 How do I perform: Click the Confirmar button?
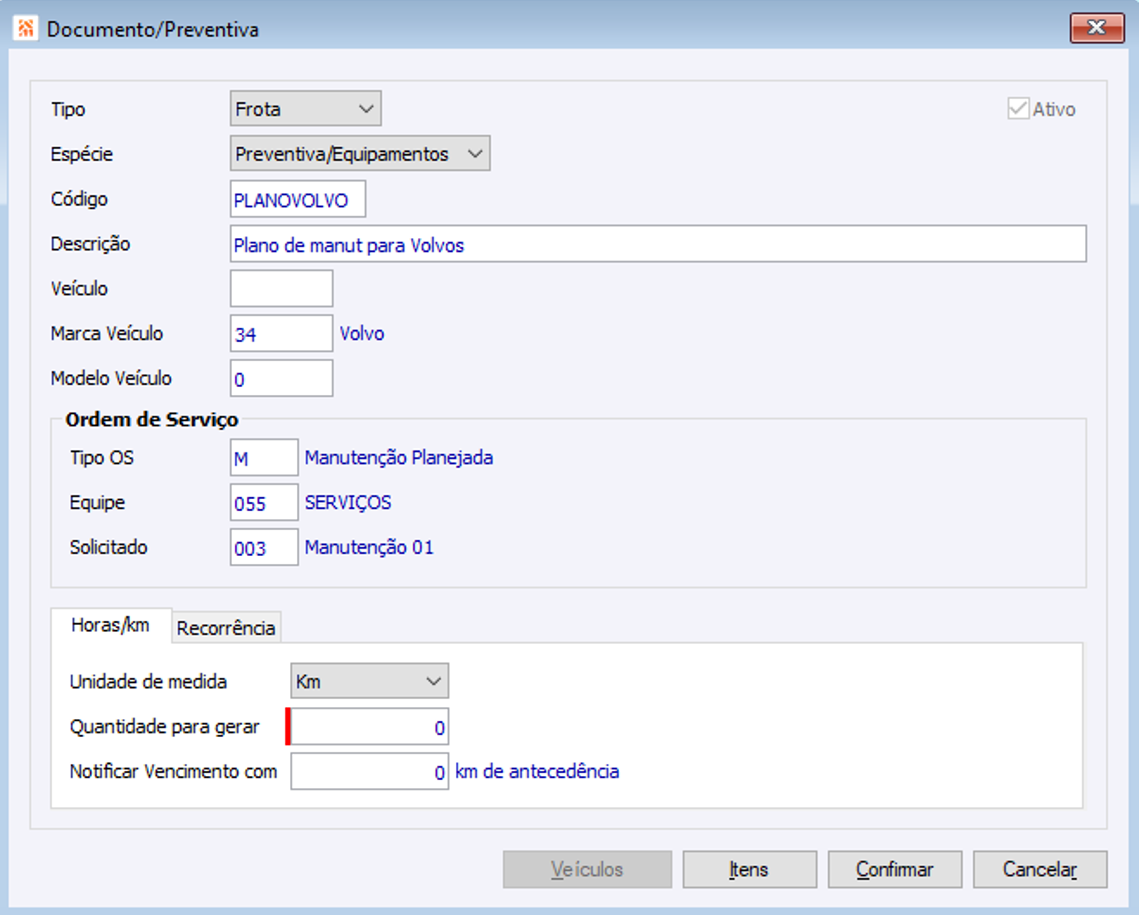point(895,869)
